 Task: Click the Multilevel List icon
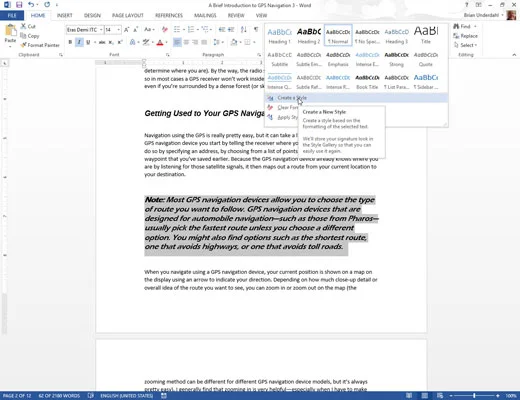click(x=205, y=30)
